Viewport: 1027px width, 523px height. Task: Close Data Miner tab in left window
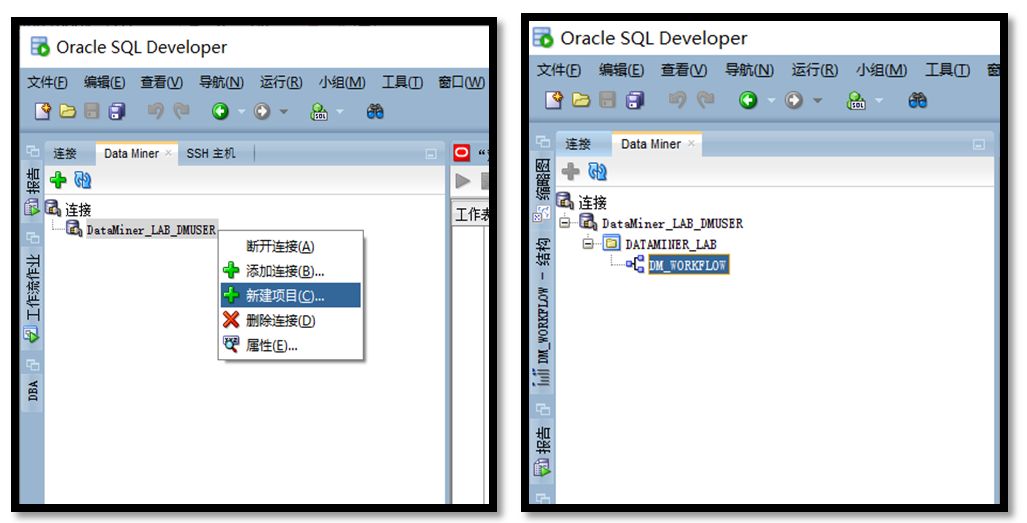(168, 153)
